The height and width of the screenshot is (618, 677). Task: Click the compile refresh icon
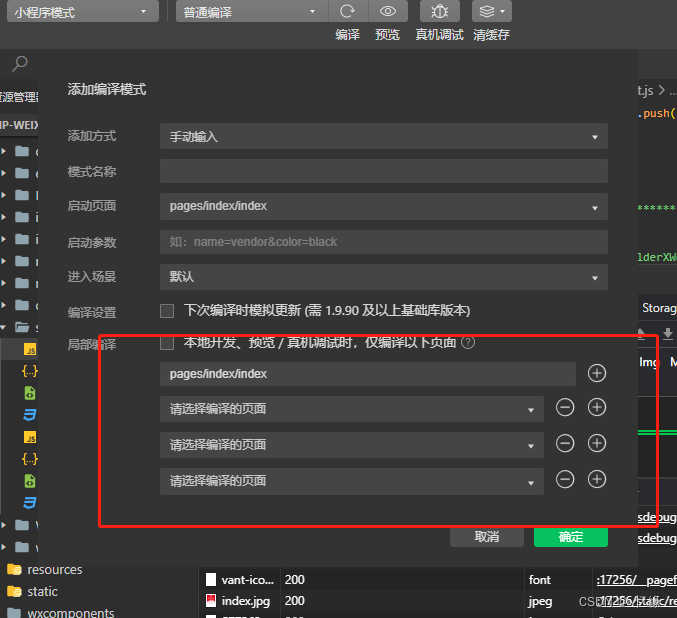(x=348, y=11)
